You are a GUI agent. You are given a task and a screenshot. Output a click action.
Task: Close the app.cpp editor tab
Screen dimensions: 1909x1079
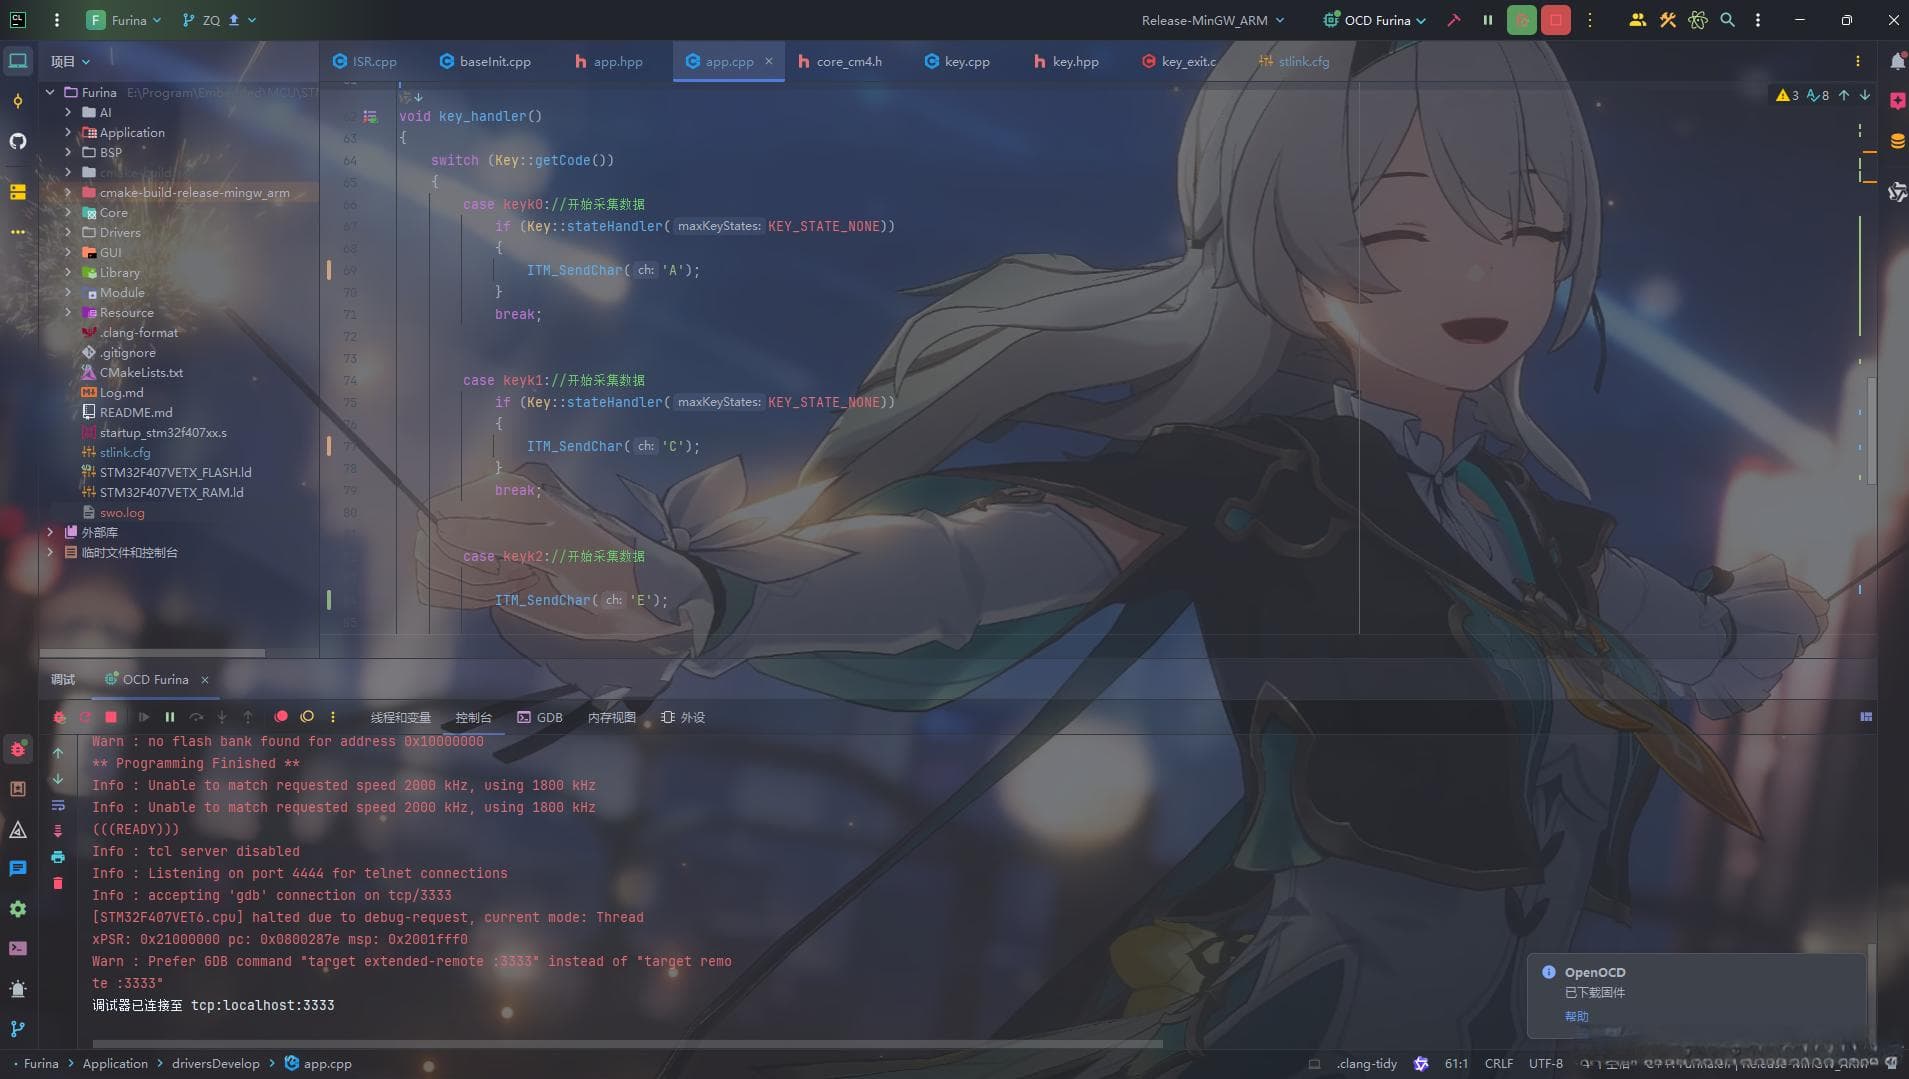pos(769,61)
